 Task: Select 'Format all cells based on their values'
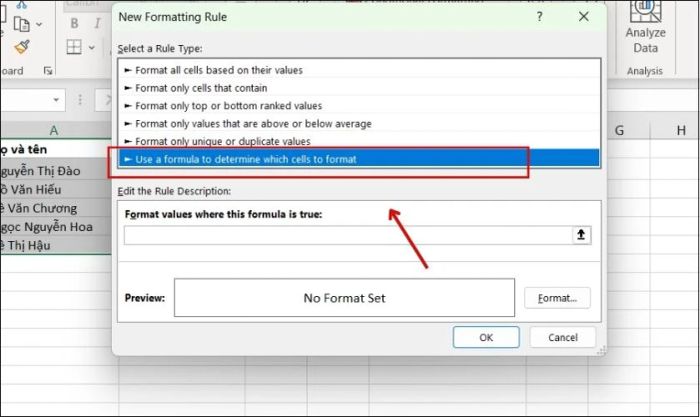coord(359,70)
